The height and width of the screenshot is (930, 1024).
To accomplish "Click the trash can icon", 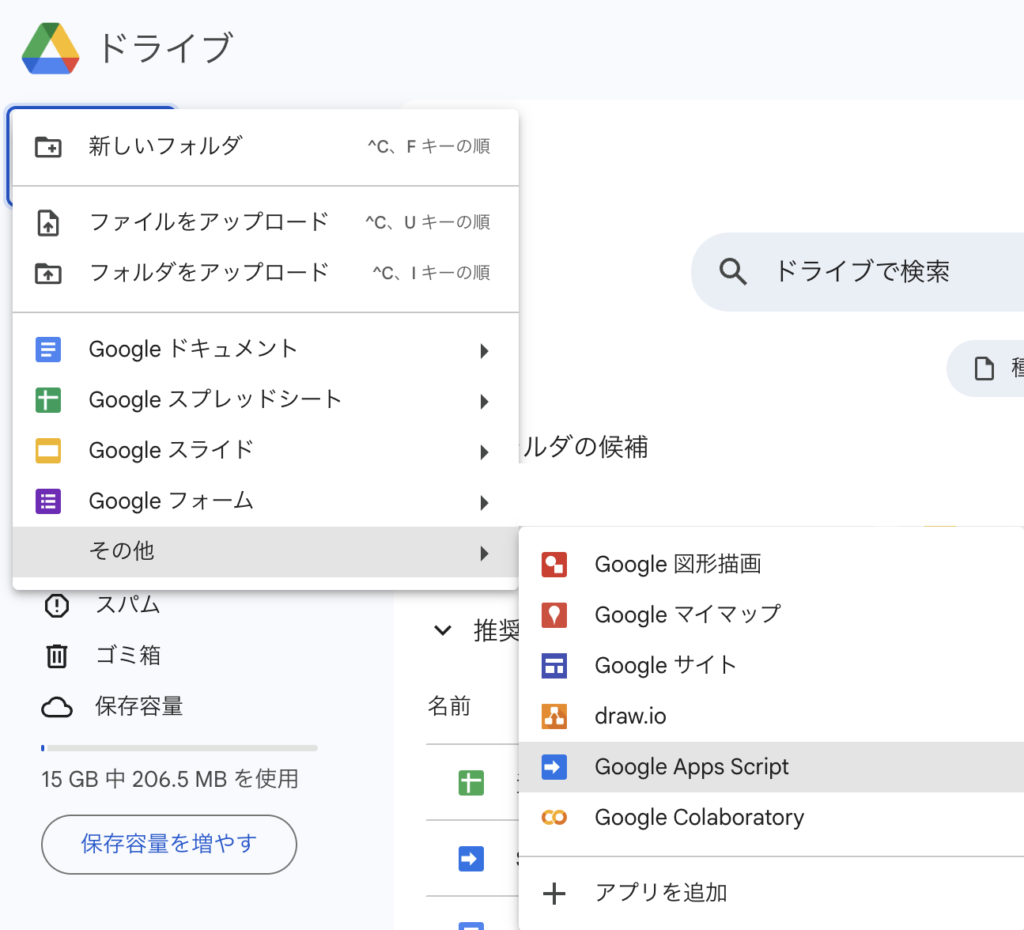I will pyautogui.click(x=57, y=656).
